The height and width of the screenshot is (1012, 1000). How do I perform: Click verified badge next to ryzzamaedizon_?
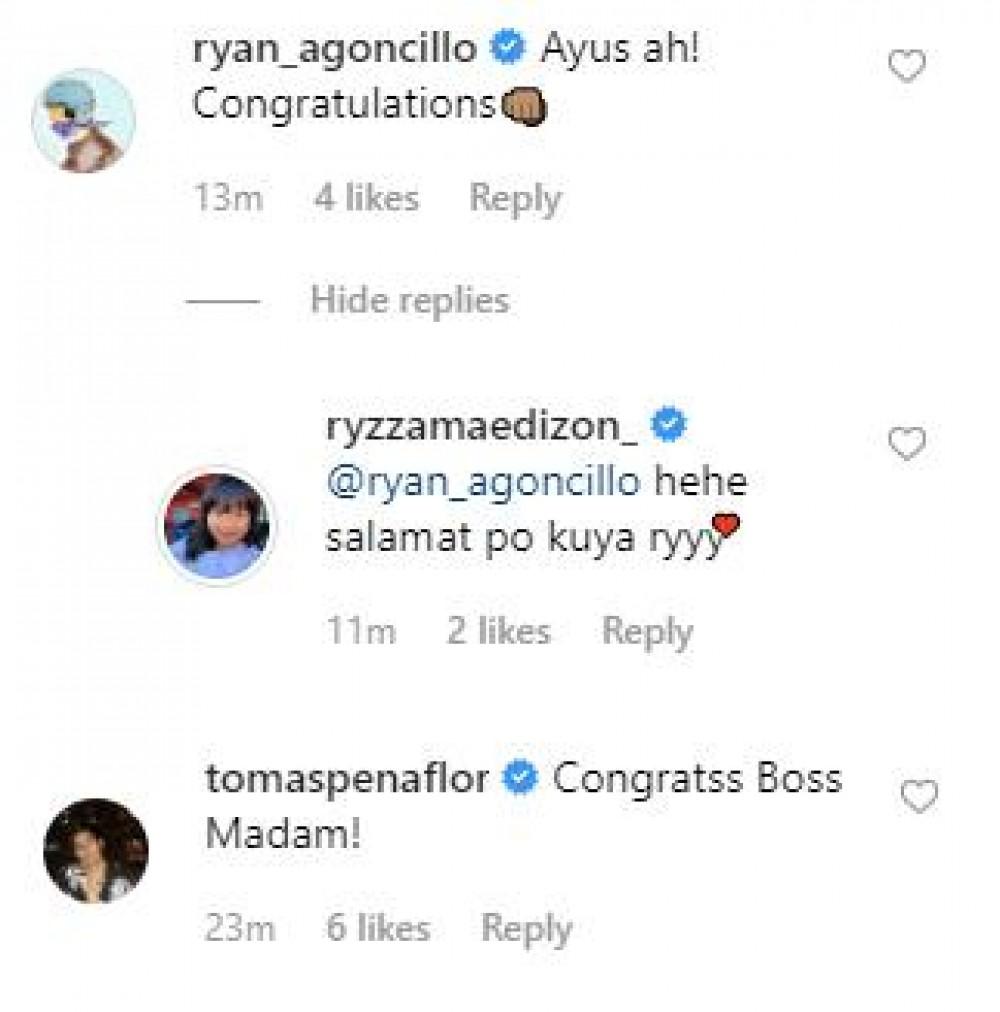coord(668,426)
